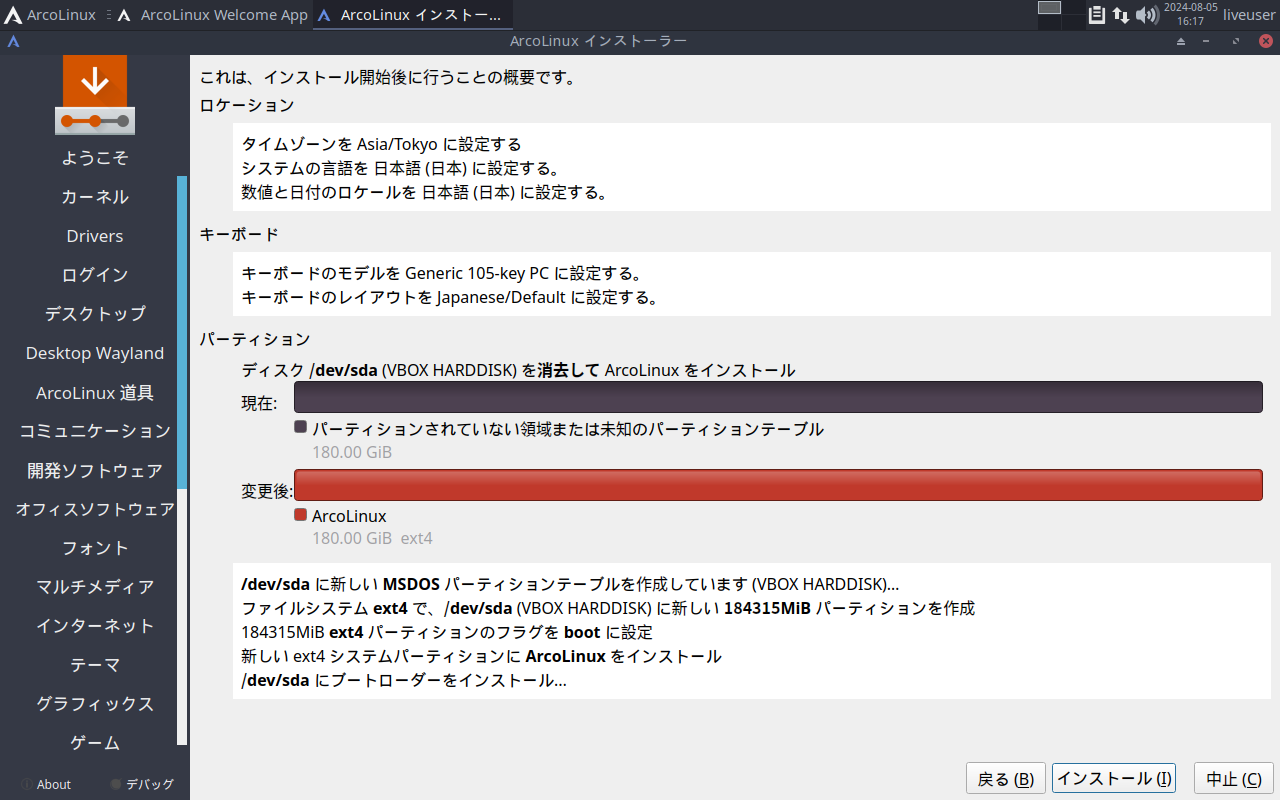The width and height of the screenshot is (1280, 800).
Task: Click the ロケーション section heading
Action: (247, 105)
